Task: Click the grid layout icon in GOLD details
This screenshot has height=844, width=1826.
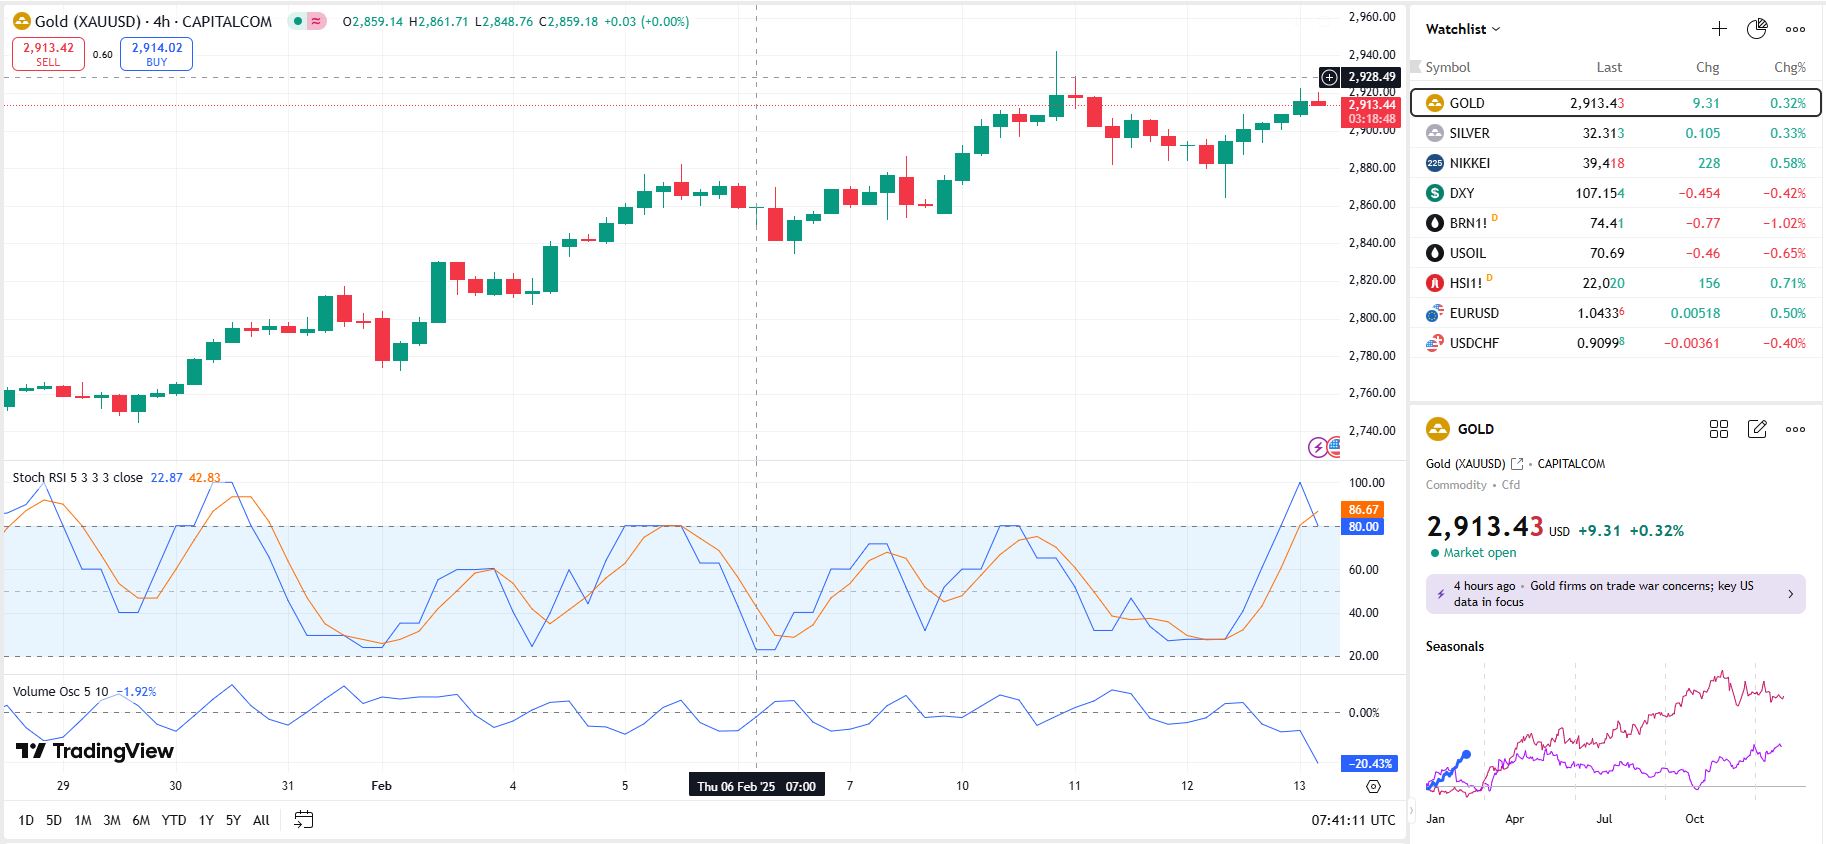Action: tap(1719, 429)
